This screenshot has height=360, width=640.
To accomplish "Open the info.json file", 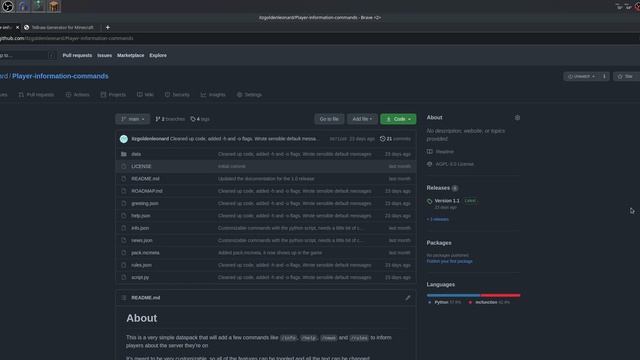I will pos(140,228).
